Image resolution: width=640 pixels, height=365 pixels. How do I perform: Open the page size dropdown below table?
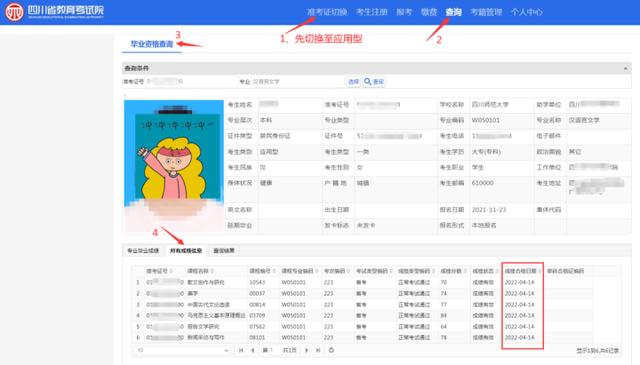182,350
